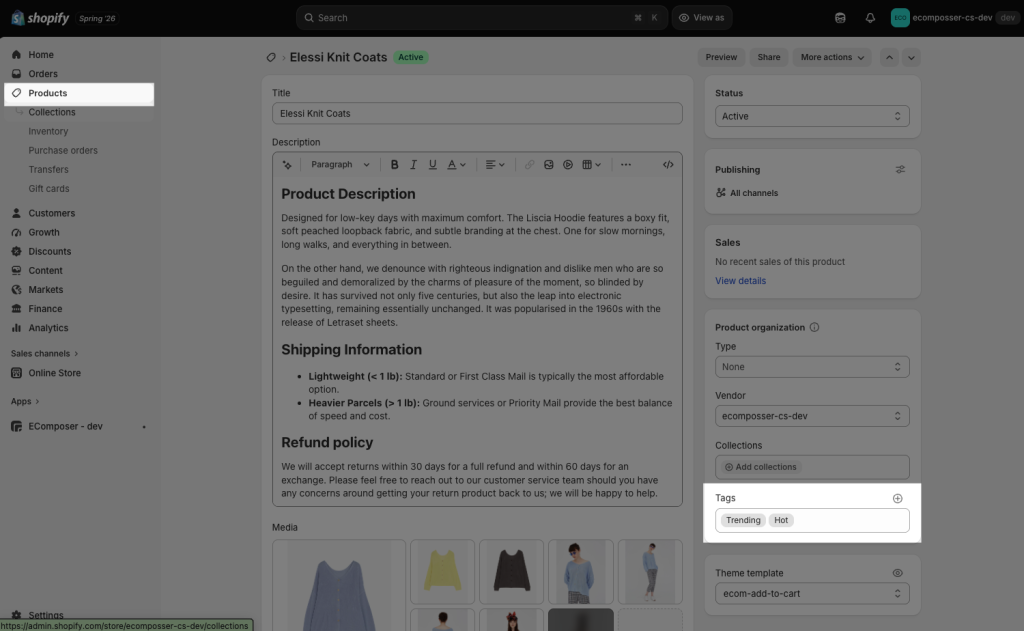Apply italic formatting in description toolbar
The height and width of the screenshot is (631, 1024).
pyautogui.click(x=413, y=165)
